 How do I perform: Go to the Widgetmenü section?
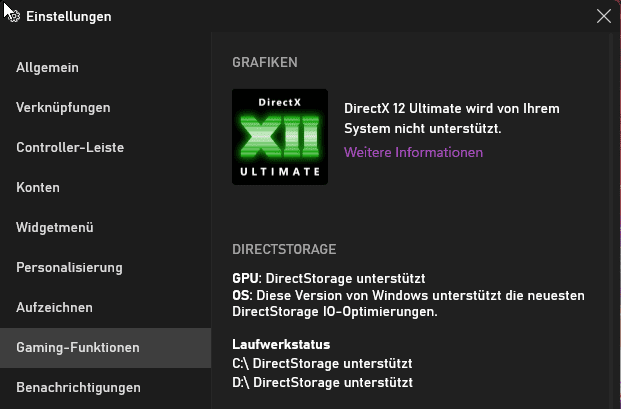105,228
